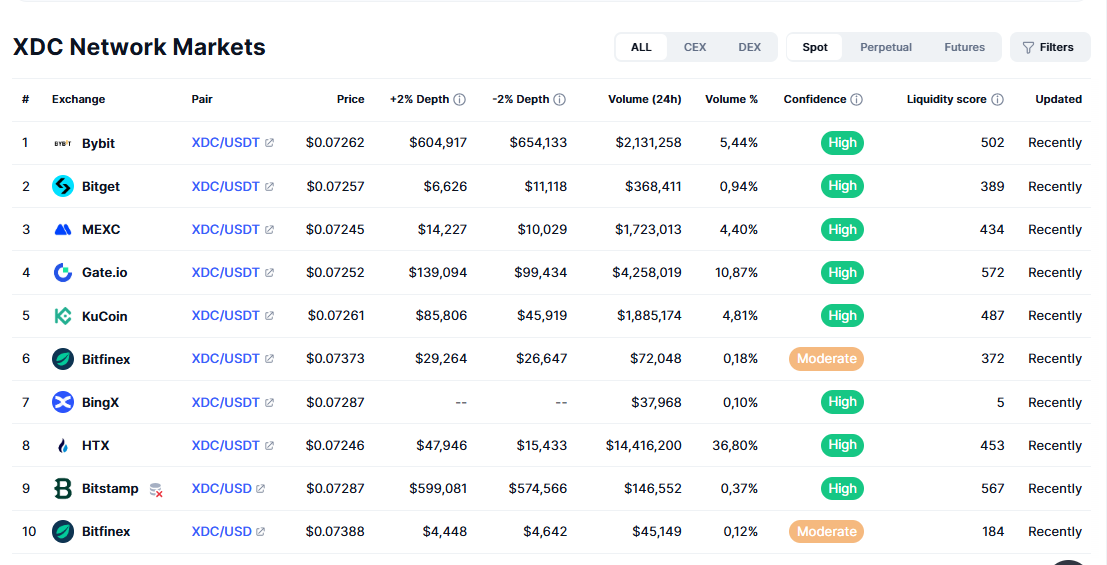The height and width of the screenshot is (565, 1107).
Task: Click the KuCoin exchange logo
Action: point(63,316)
